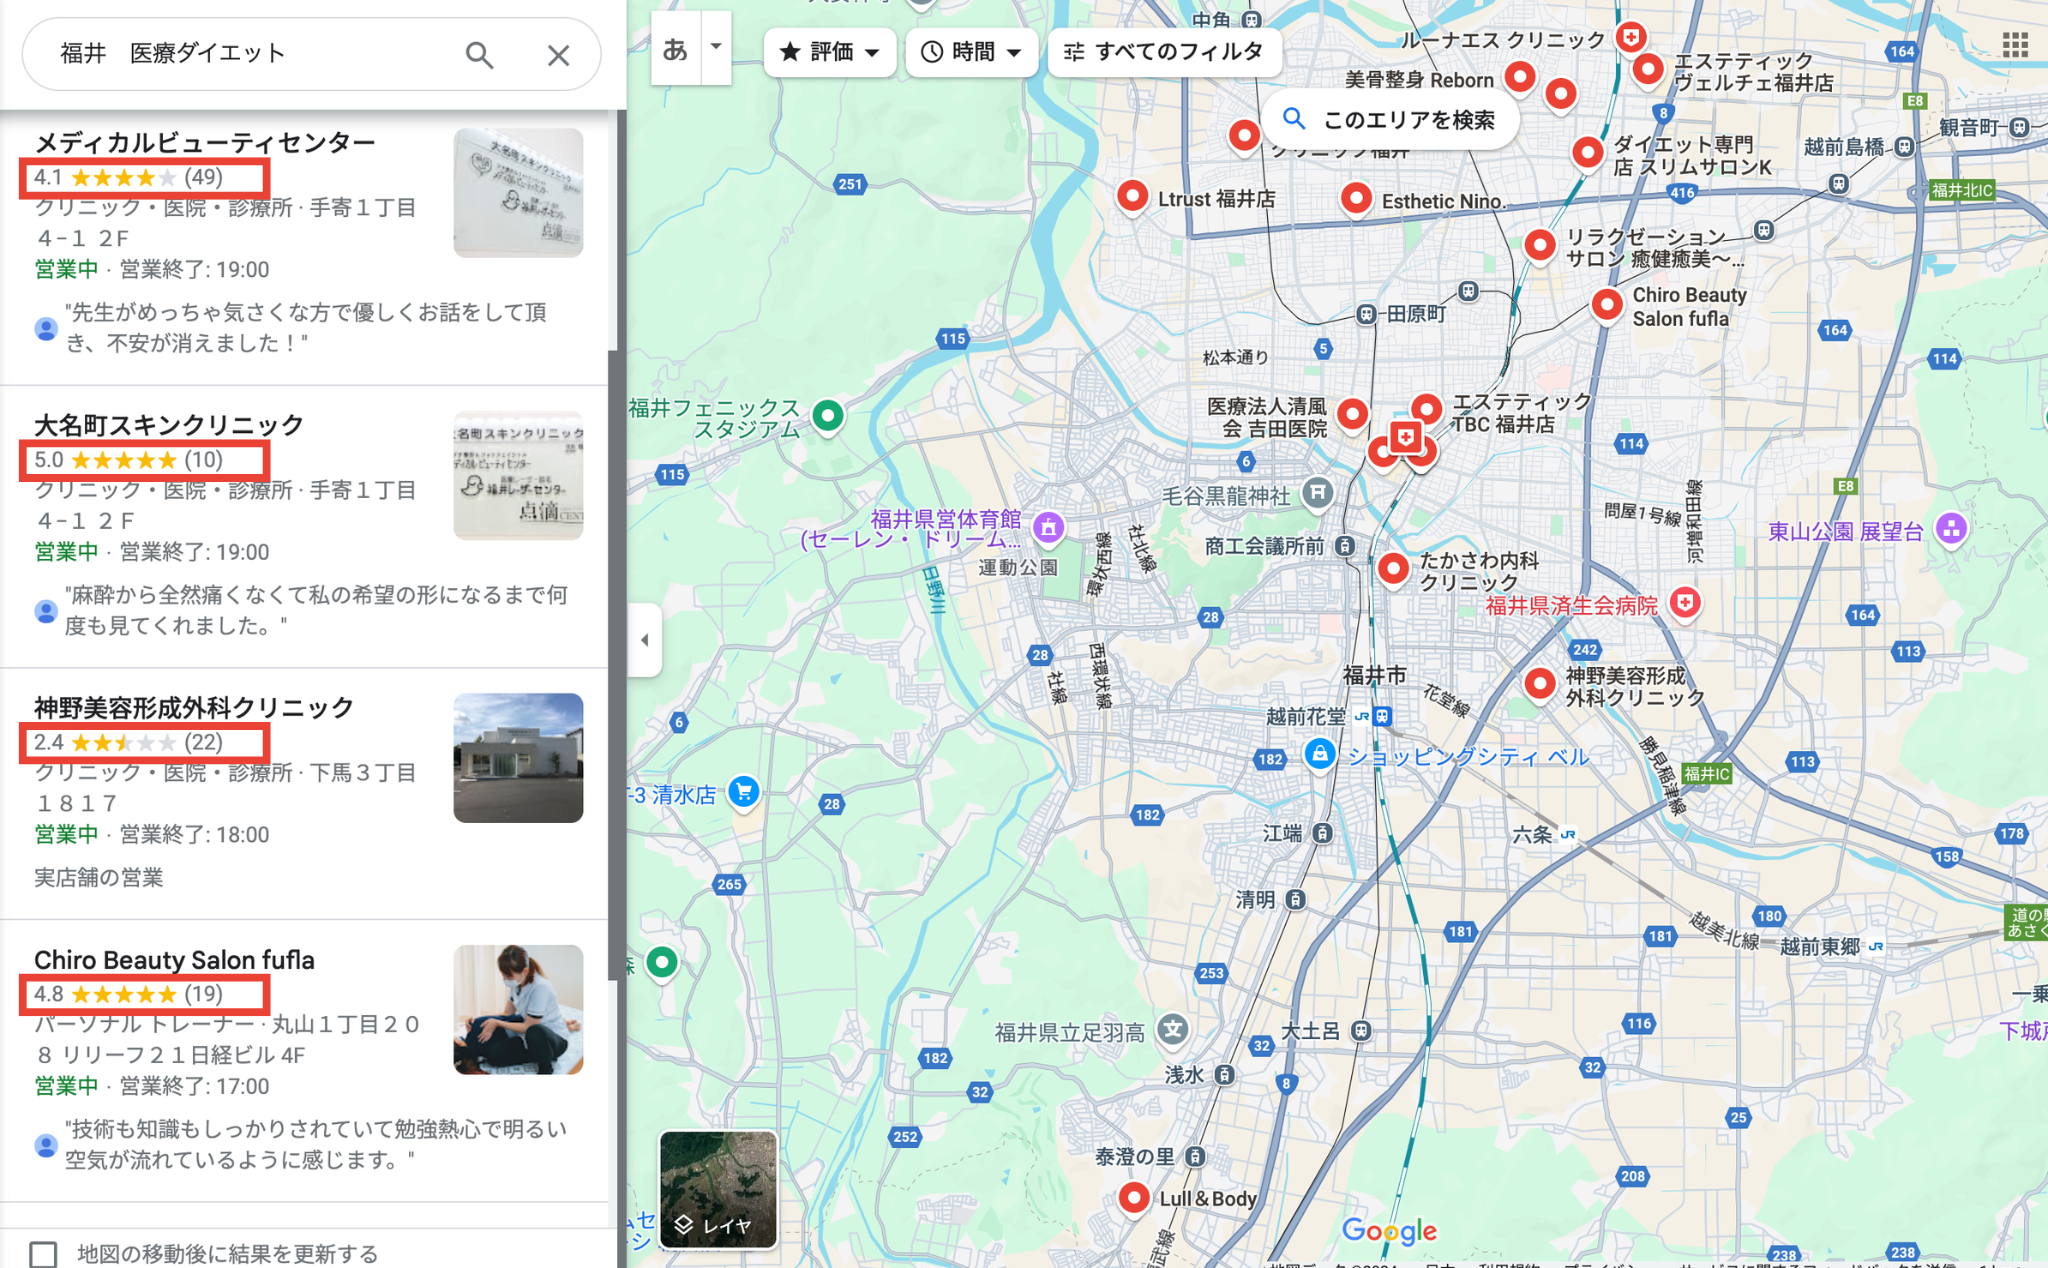The height and width of the screenshot is (1268, 2048).
Task: Select Ltrust 福井店 map pin
Action: (x=1132, y=196)
